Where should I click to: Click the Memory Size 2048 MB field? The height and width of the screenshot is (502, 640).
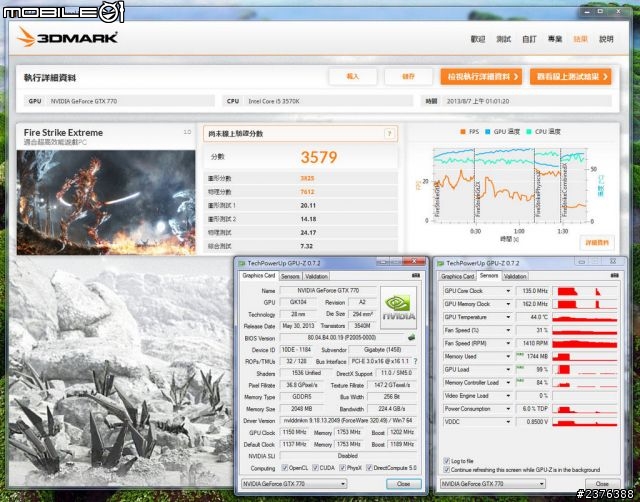pos(302,409)
